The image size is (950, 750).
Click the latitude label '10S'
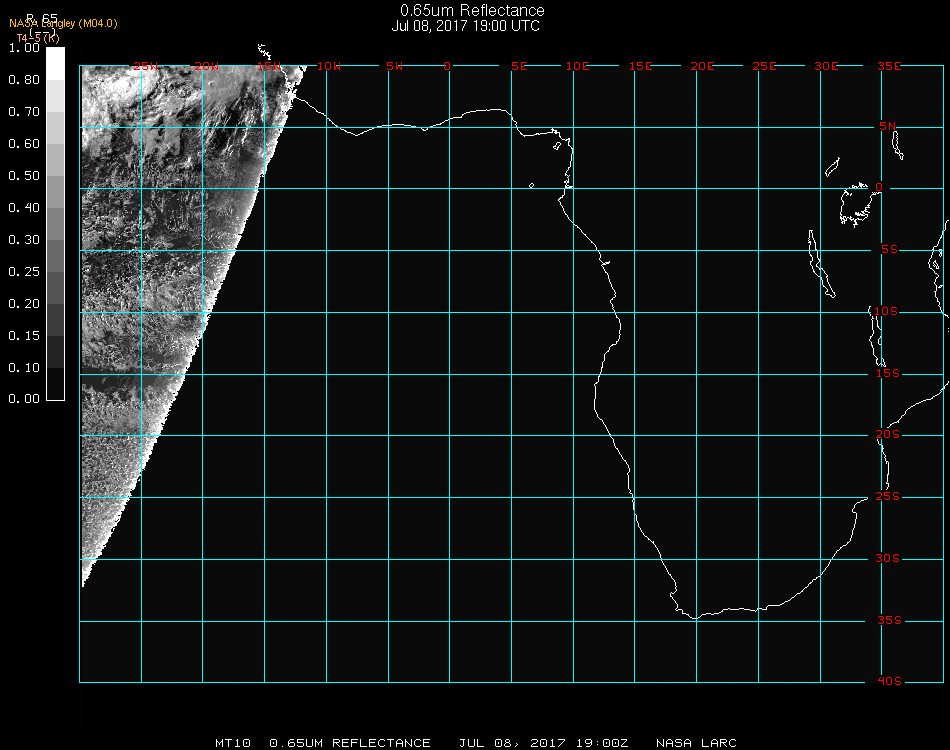tap(886, 312)
